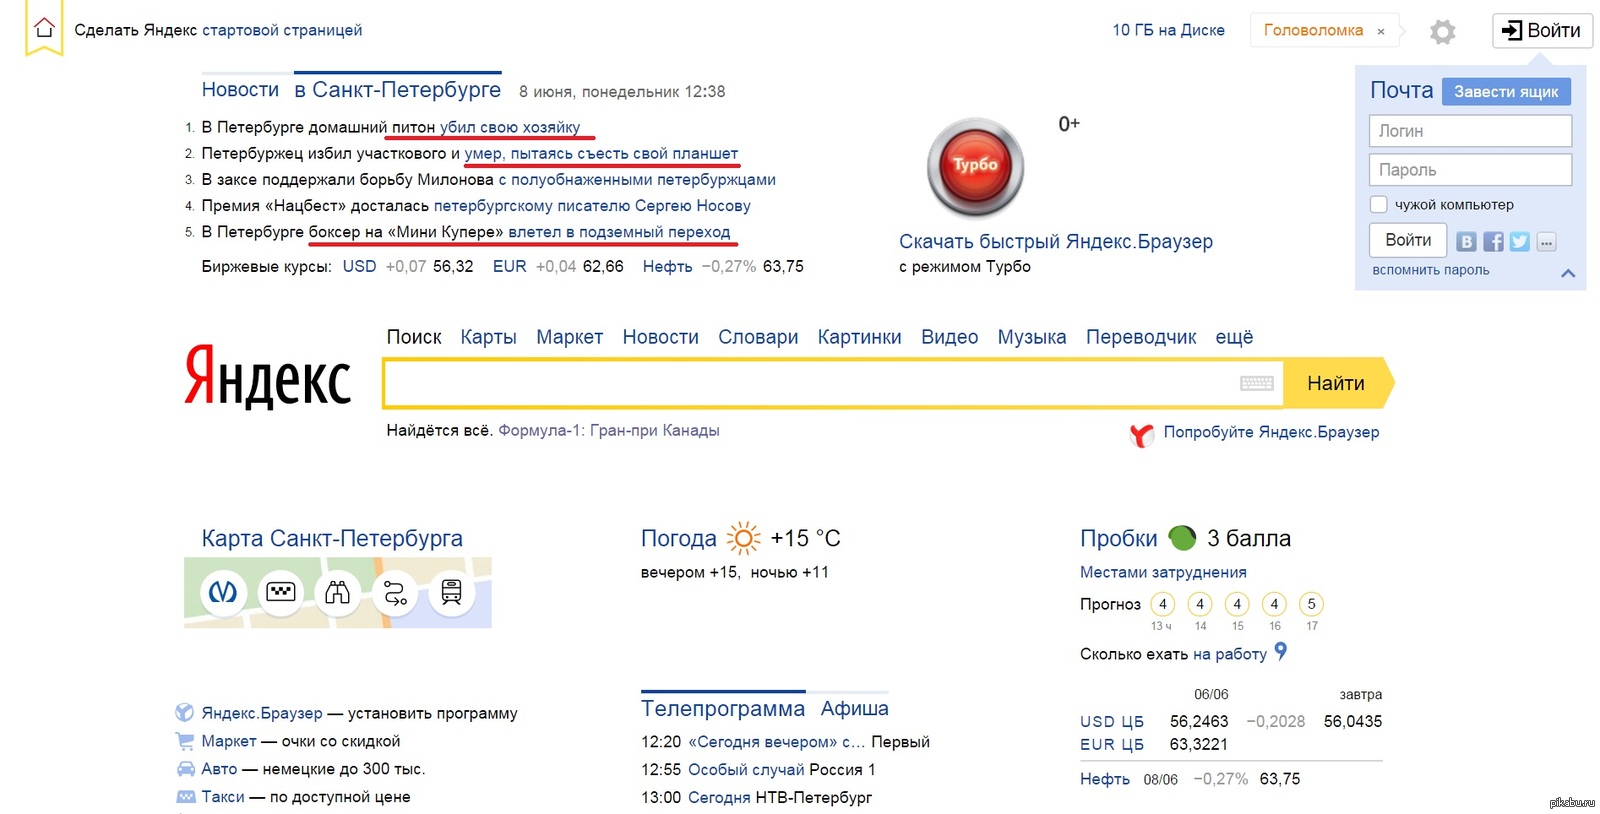Open Скачать быстрый Яндекс.Браузер link
Image resolution: width=1600 pixels, height=814 pixels.
[x=1055, y=241]
